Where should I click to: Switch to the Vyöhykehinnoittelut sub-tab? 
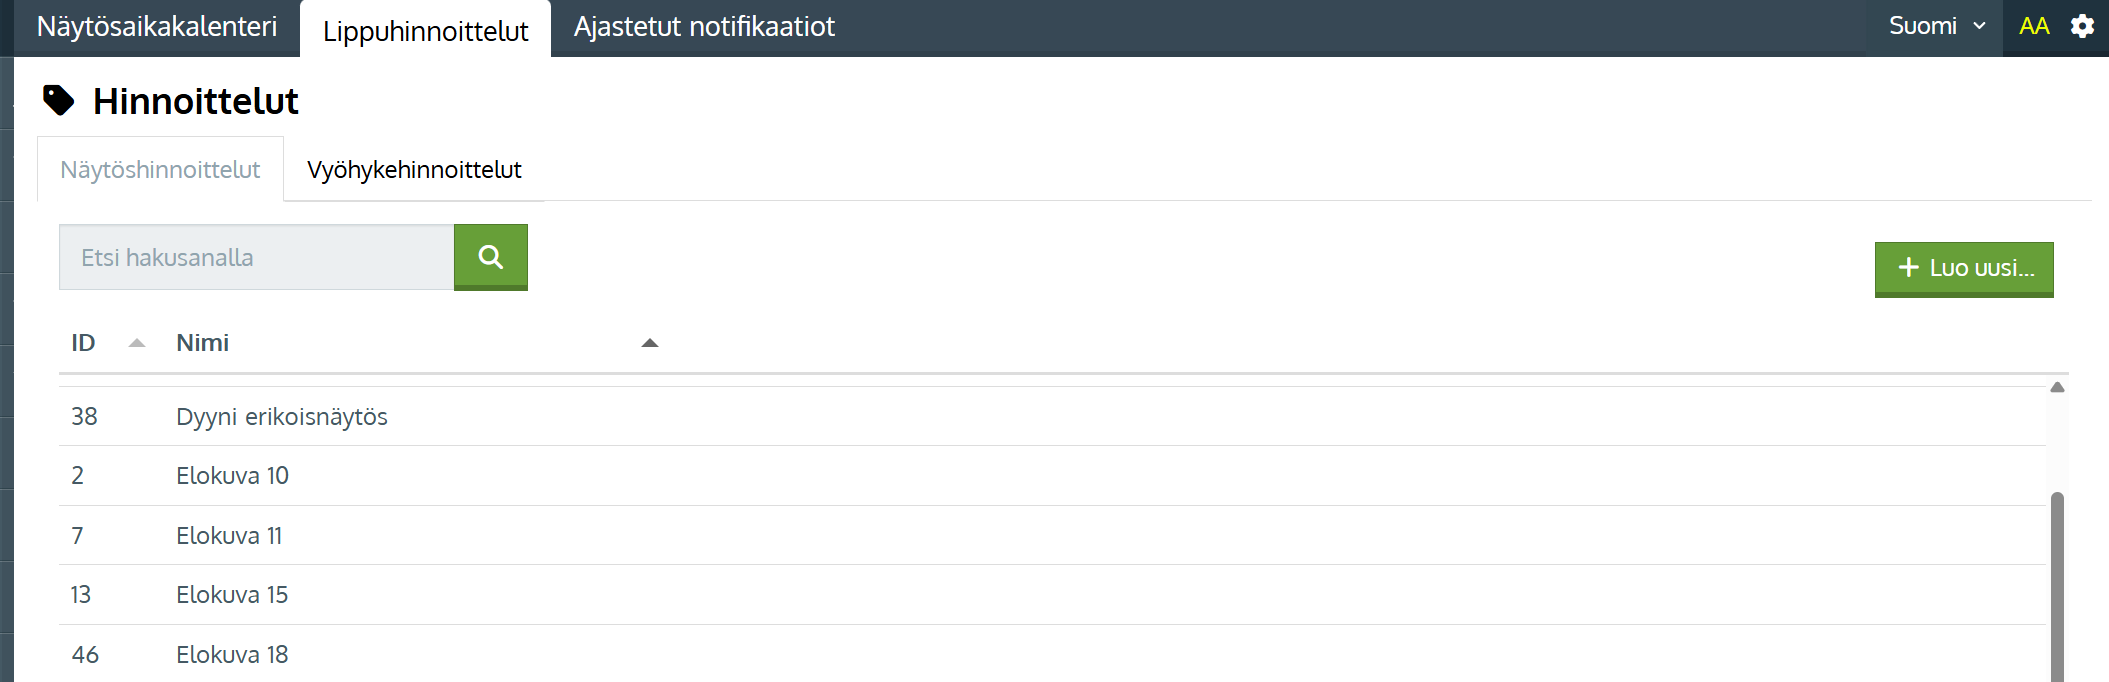[414, 170]
